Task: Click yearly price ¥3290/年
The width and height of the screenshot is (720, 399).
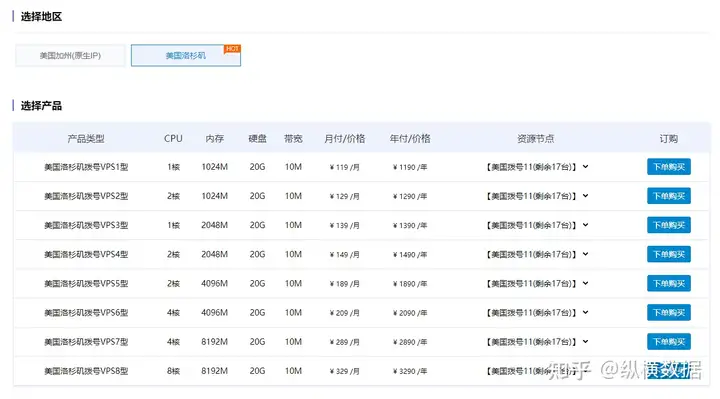Action: tap(410, 371)
